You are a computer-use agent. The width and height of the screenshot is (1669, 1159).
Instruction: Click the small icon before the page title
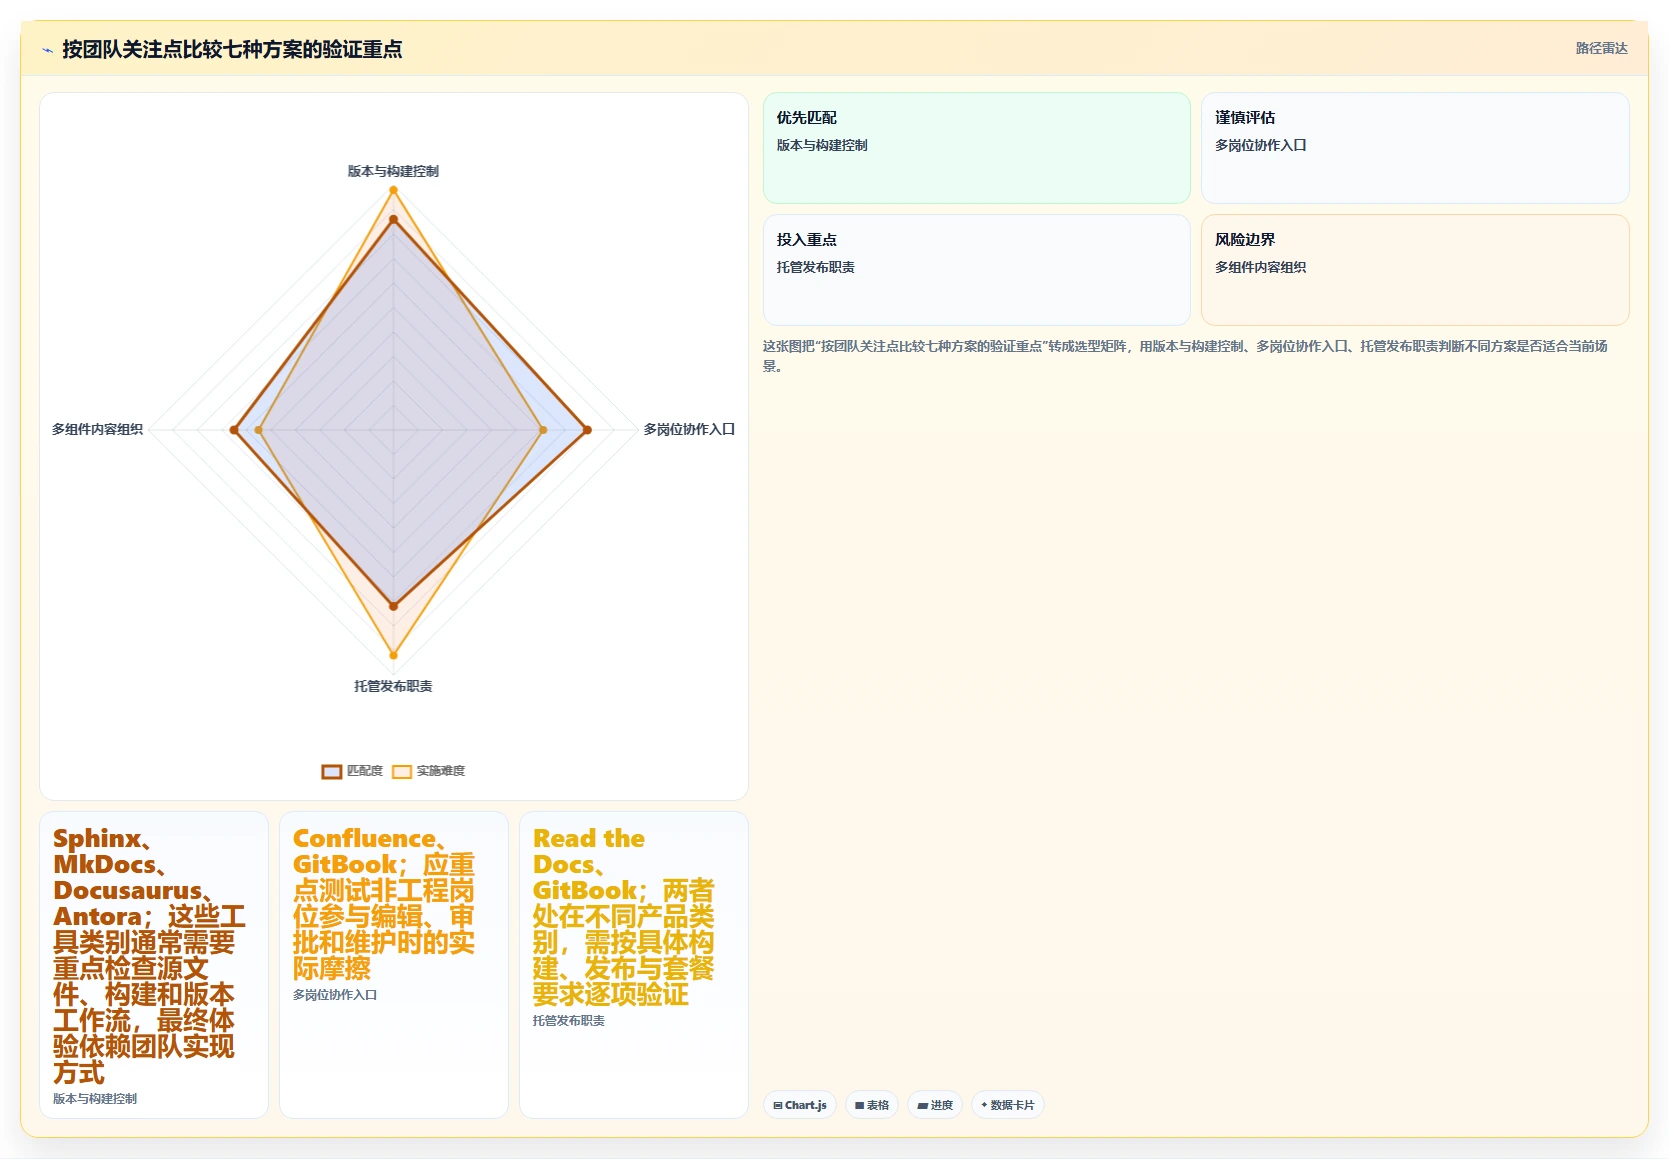(47, 50)
